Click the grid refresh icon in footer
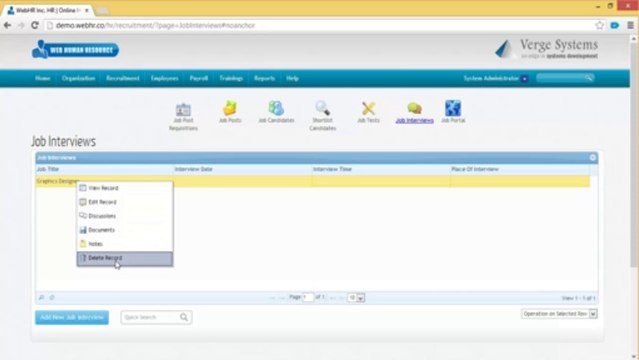The width and height of the screenshot is (639, 360). [52, 298]
